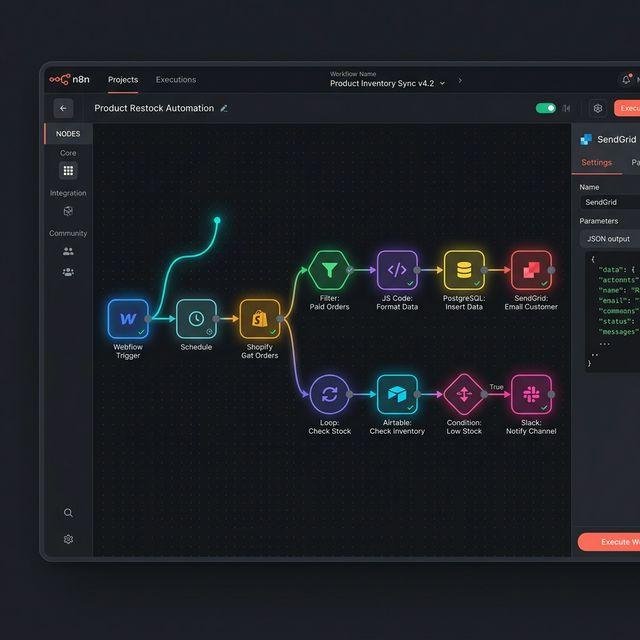Open the sidebar settings gear
Screen dimensions: 640x640
point(68,539)
